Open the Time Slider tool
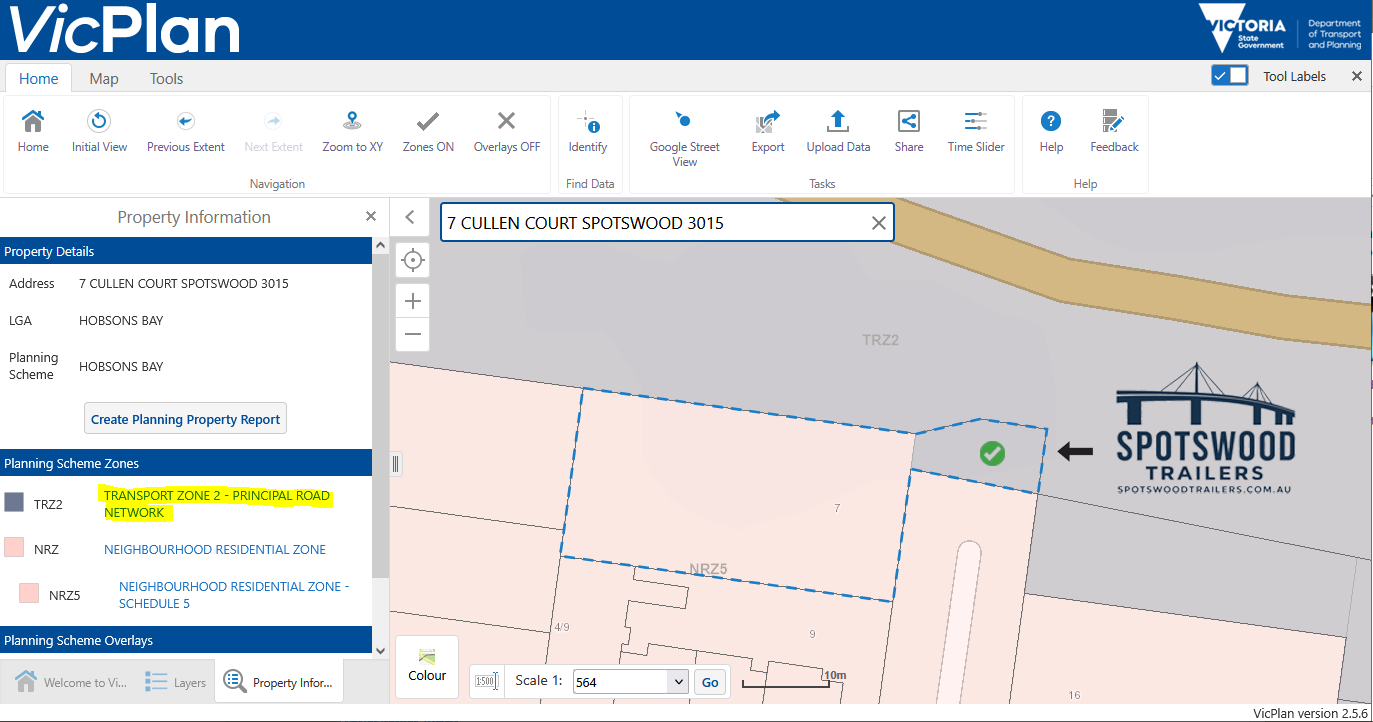 975,122
